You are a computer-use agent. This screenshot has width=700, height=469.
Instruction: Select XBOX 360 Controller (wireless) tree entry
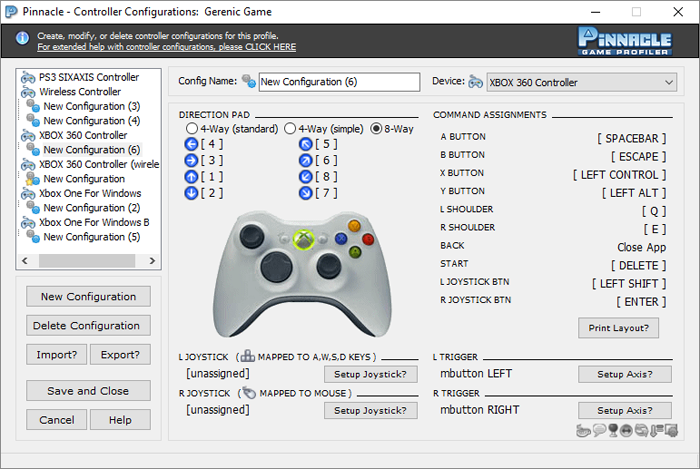(x=99, y=164)
